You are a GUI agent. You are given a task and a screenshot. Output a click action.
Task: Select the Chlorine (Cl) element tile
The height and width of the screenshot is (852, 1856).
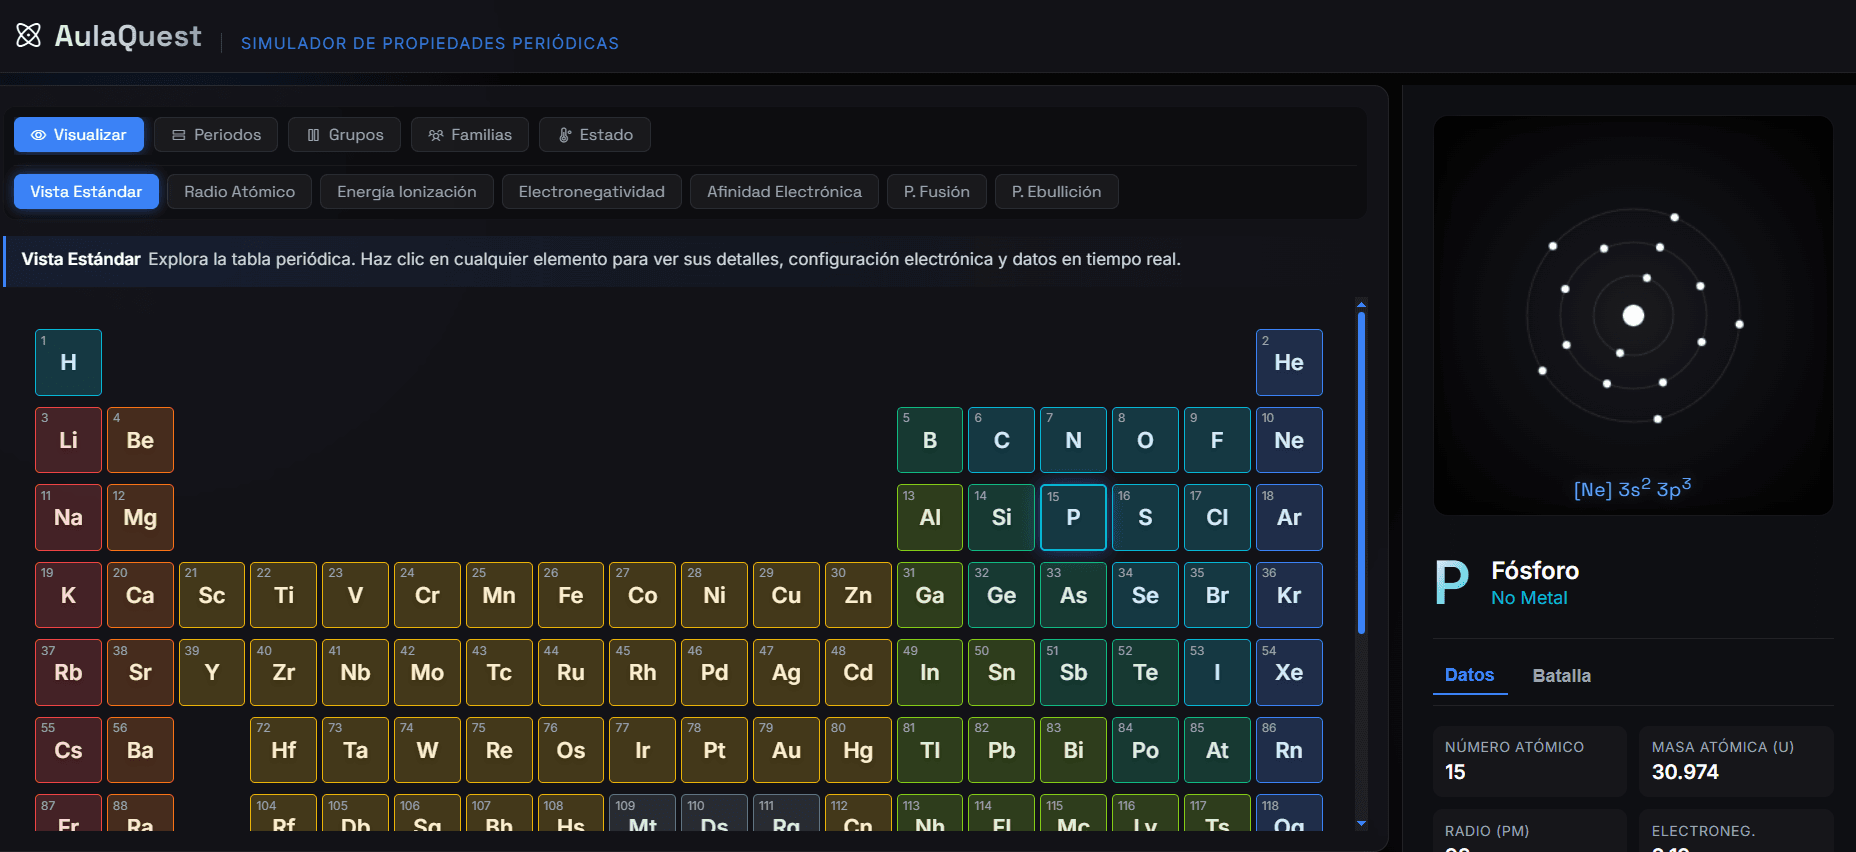[1217, 517]
